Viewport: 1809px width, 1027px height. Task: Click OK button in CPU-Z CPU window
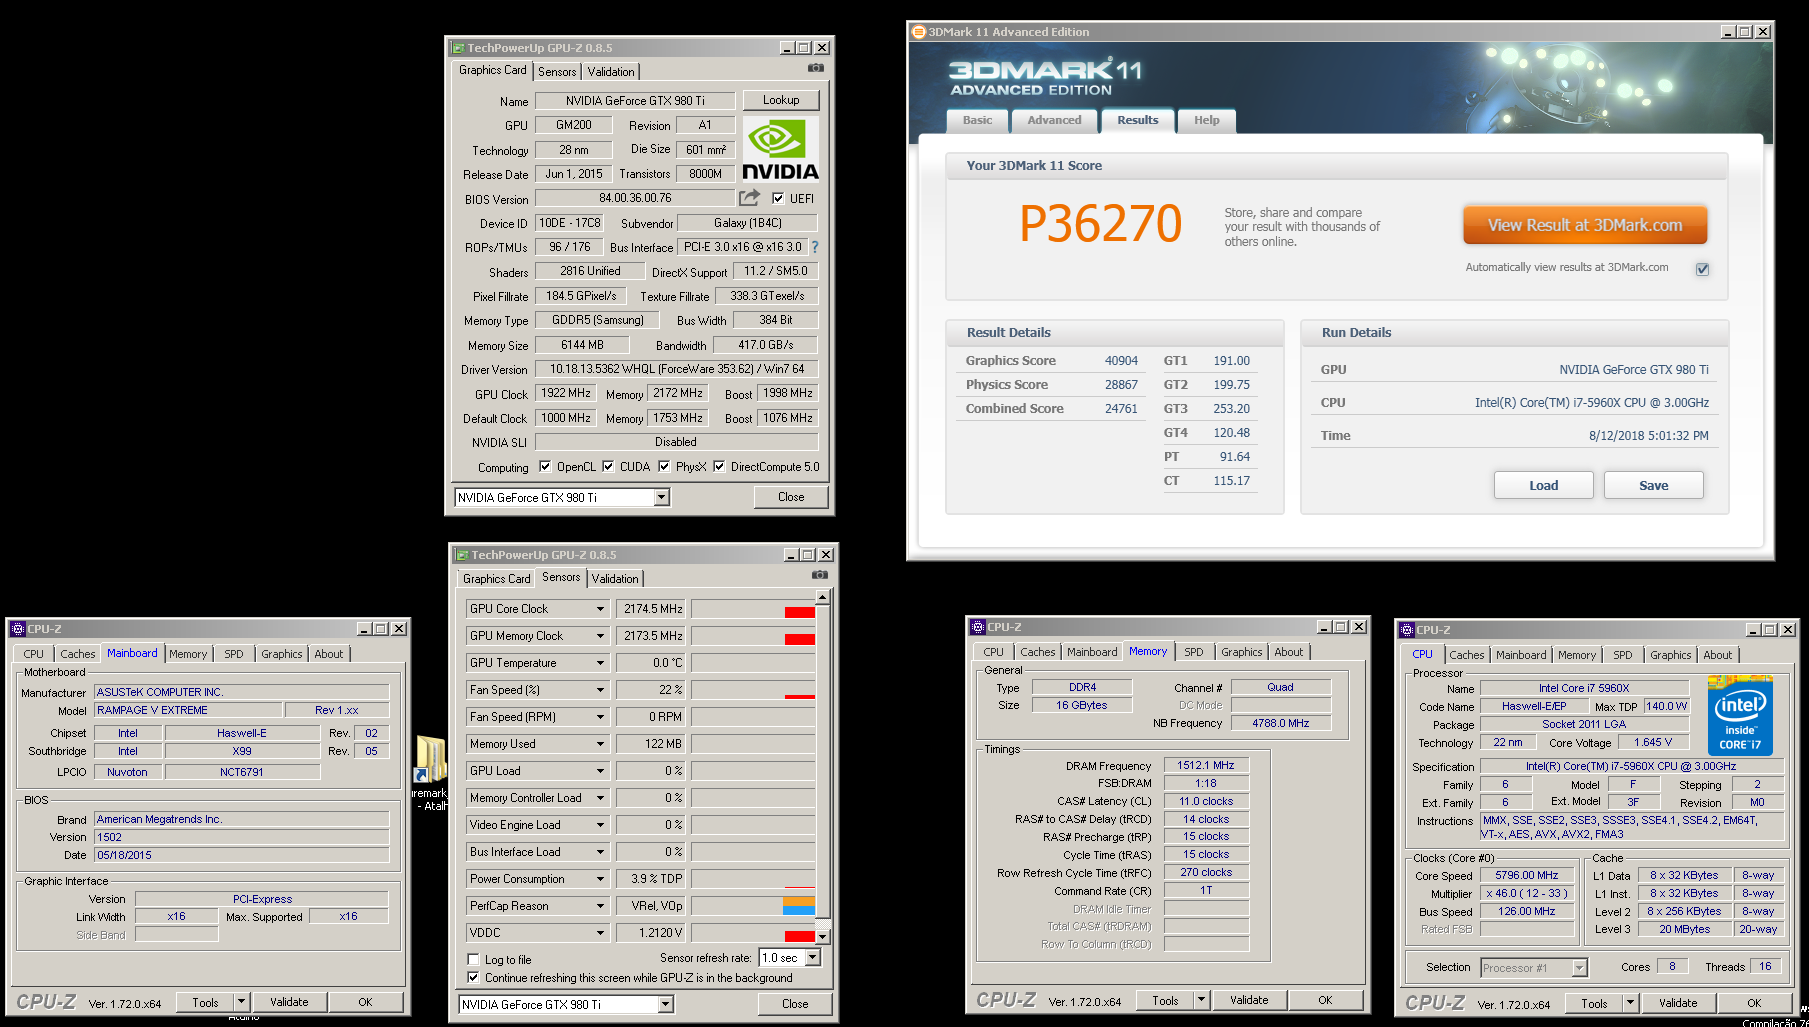click(1753, 1003)
